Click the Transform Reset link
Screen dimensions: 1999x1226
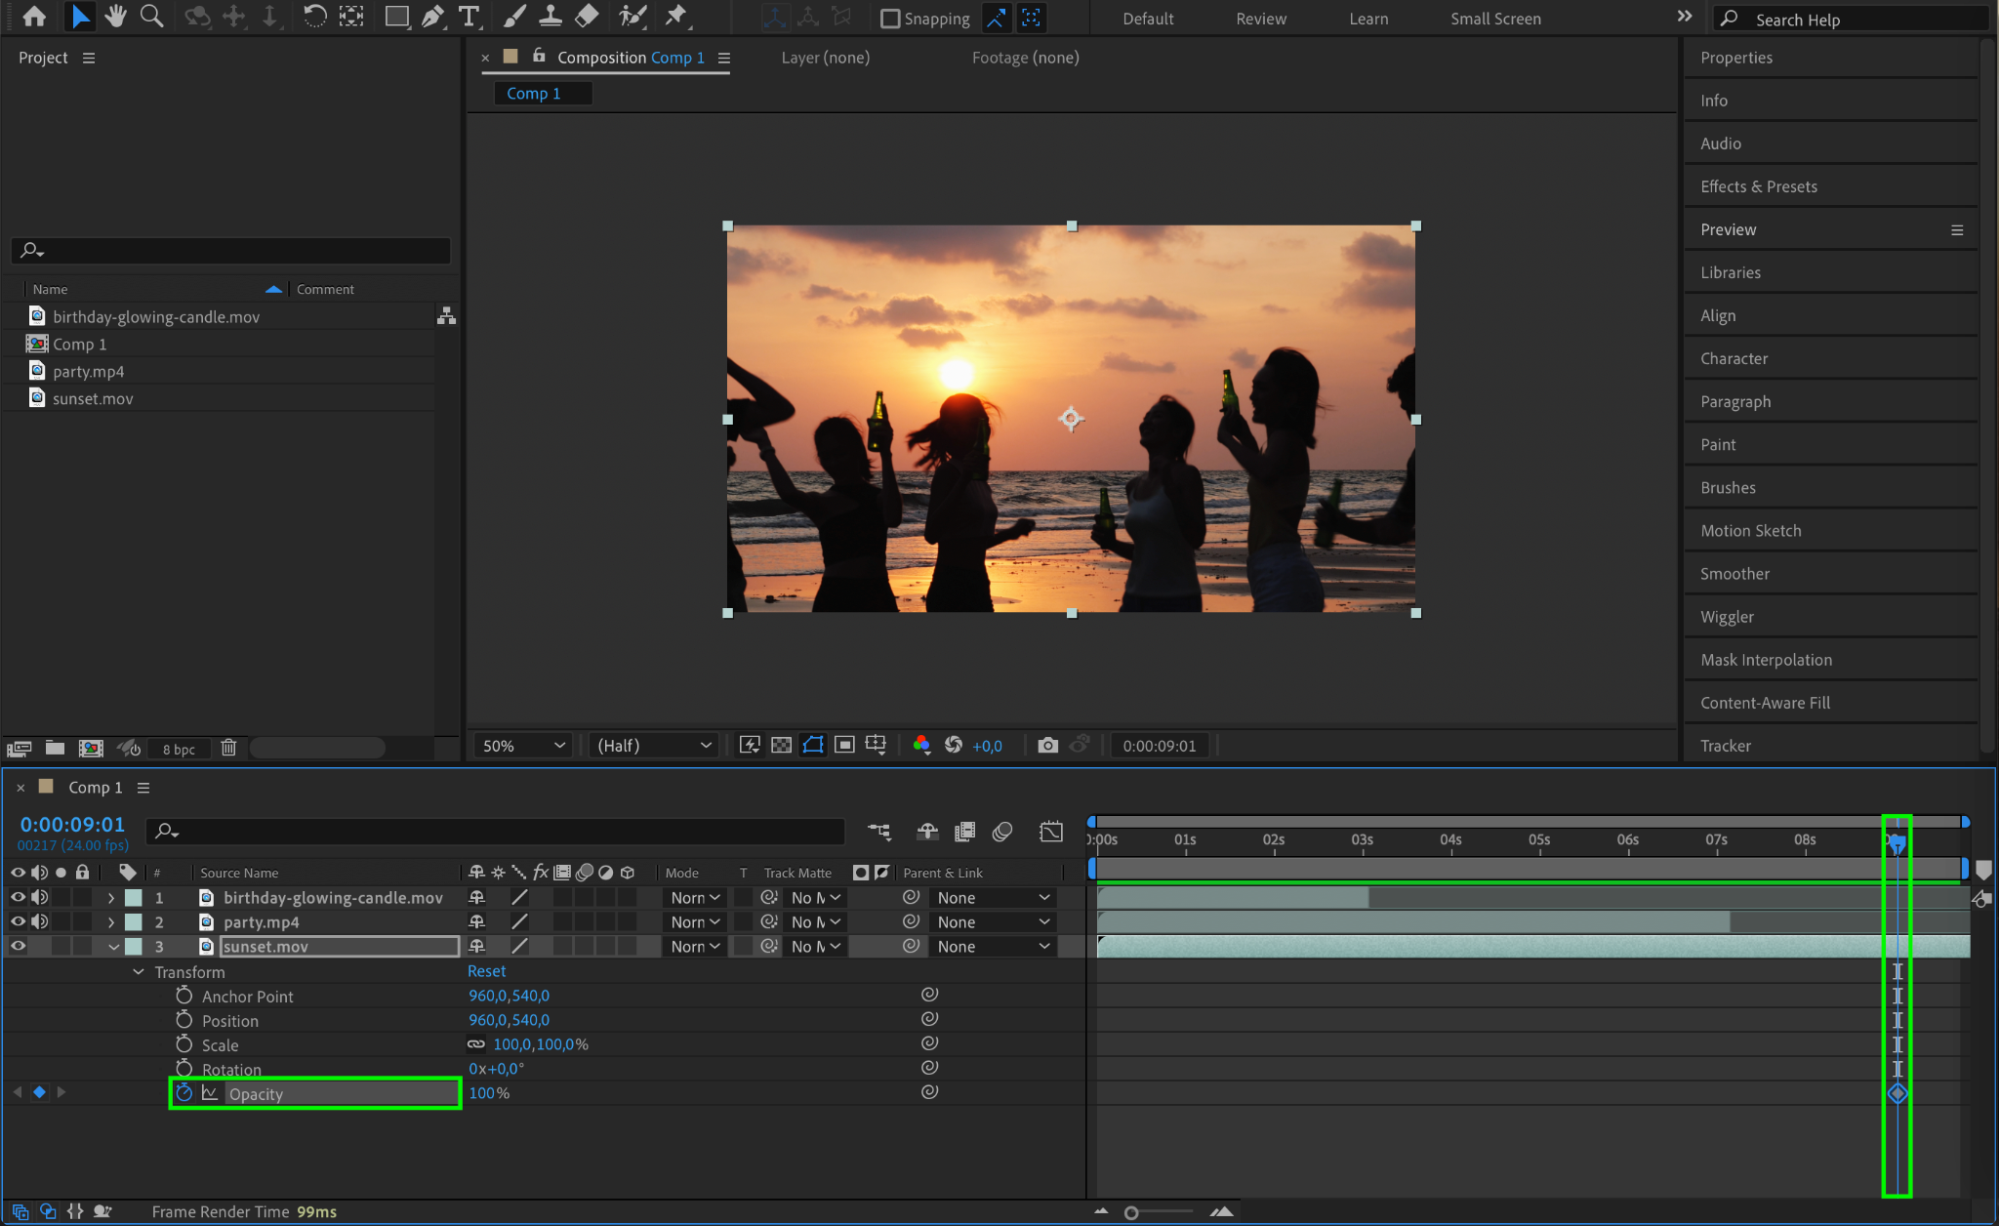486,971
